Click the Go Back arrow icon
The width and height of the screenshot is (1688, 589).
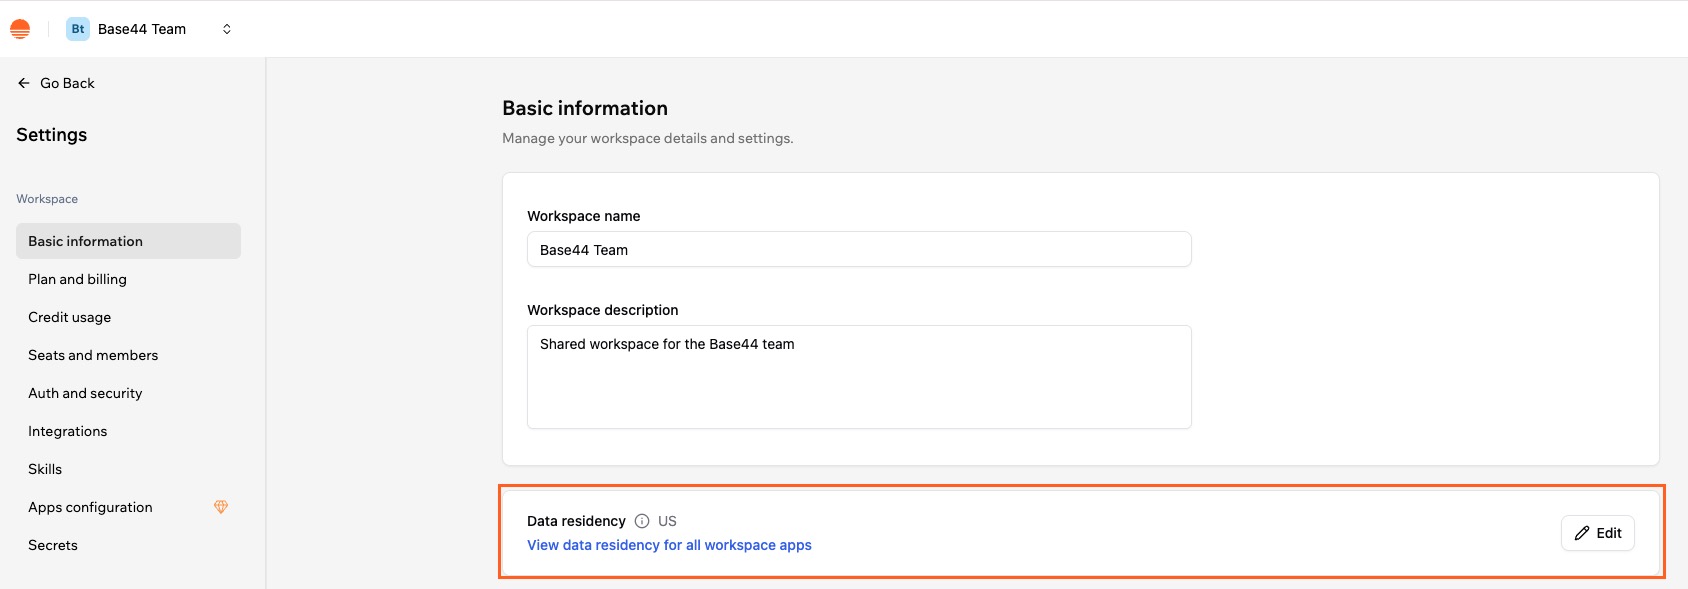24,83
